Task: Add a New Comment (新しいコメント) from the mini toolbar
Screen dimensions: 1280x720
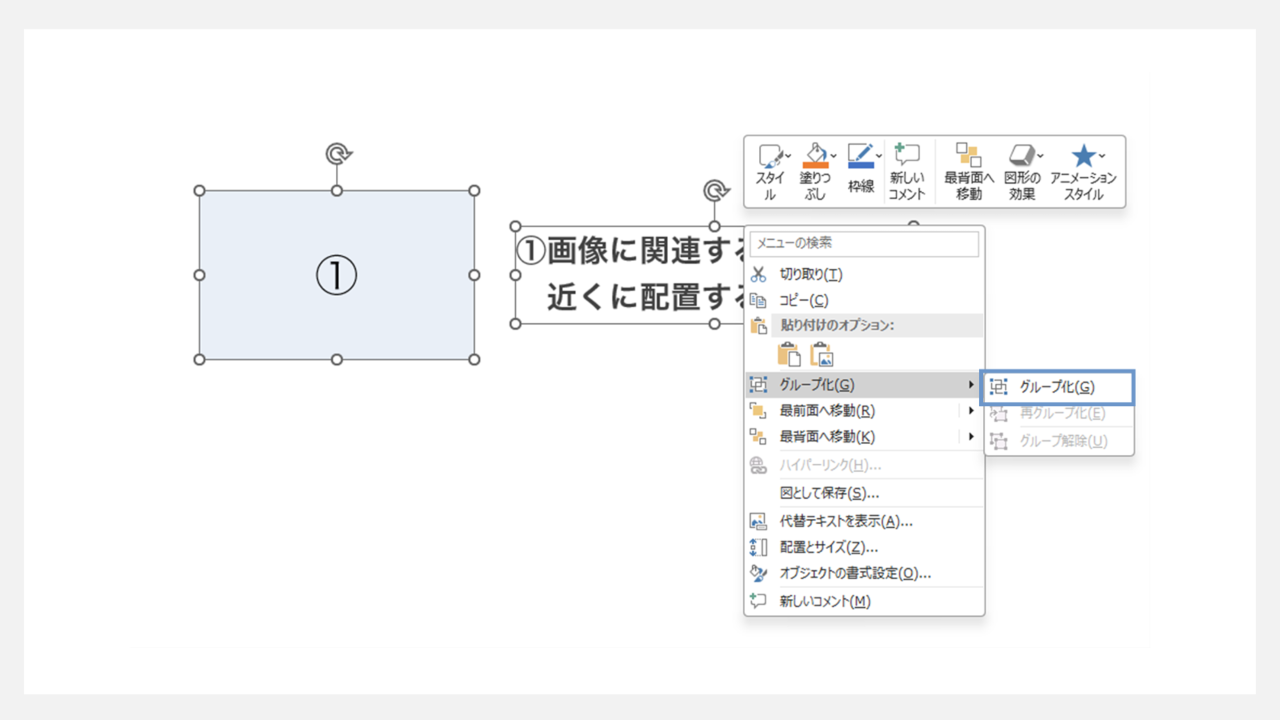Action: pos(907,172)
